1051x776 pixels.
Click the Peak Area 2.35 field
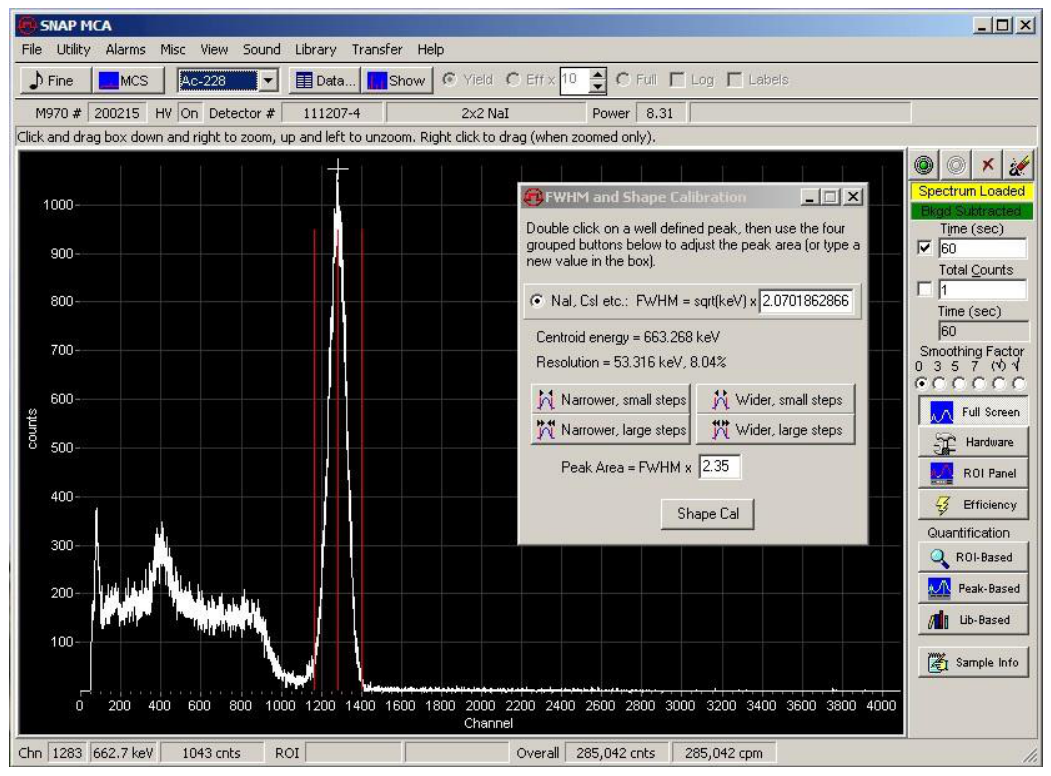(720, 466)
